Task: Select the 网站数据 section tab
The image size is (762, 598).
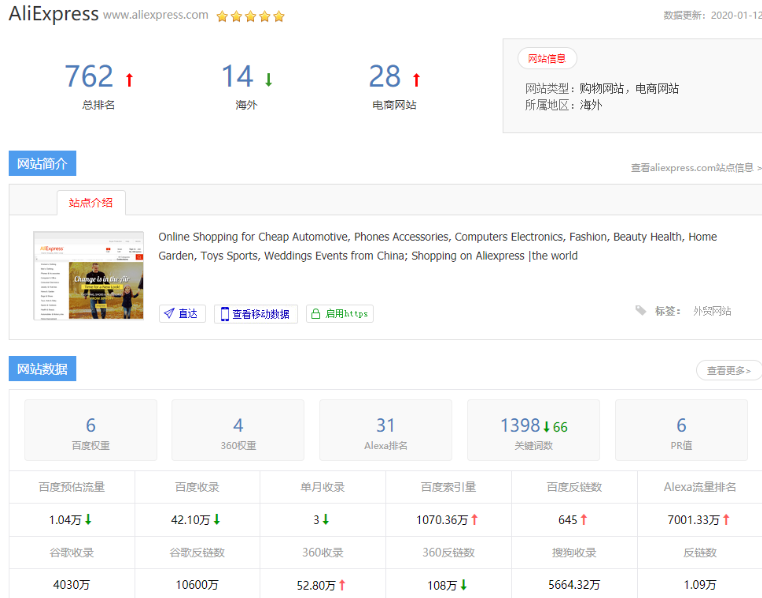Action: (42, 369)
